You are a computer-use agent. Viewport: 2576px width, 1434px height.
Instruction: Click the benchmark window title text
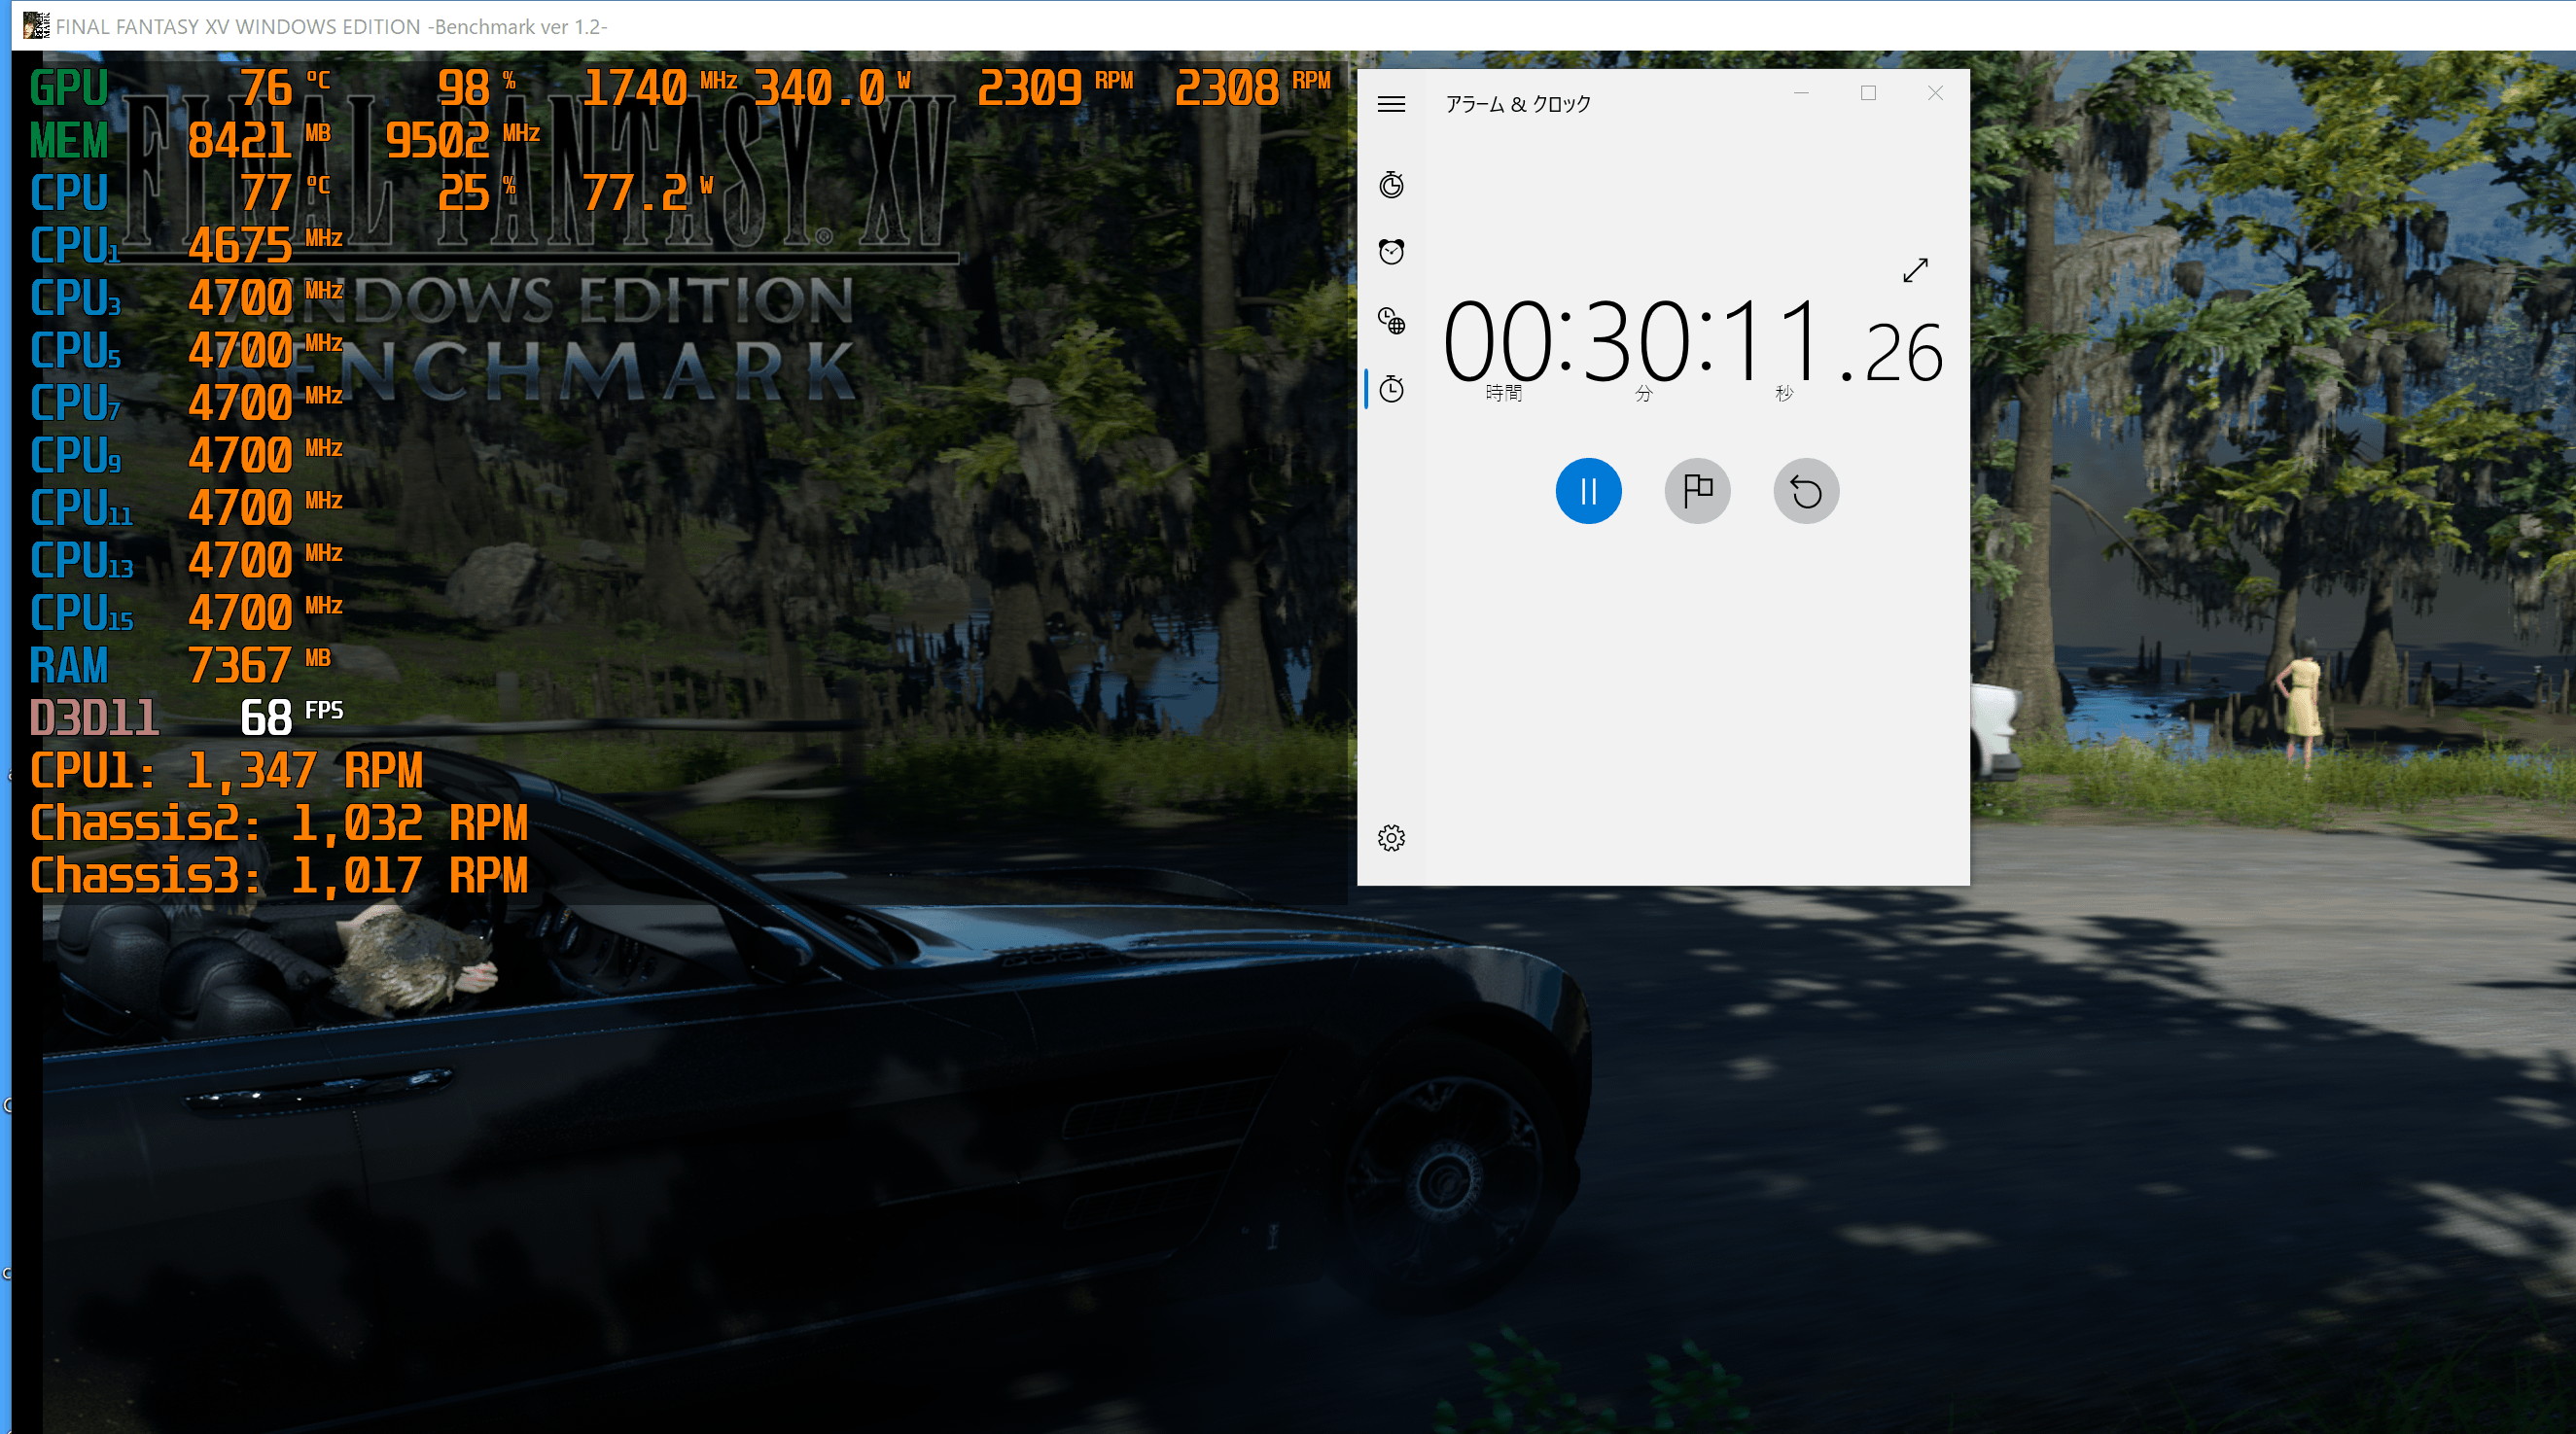pyautogui.click(x=331, y=27)
